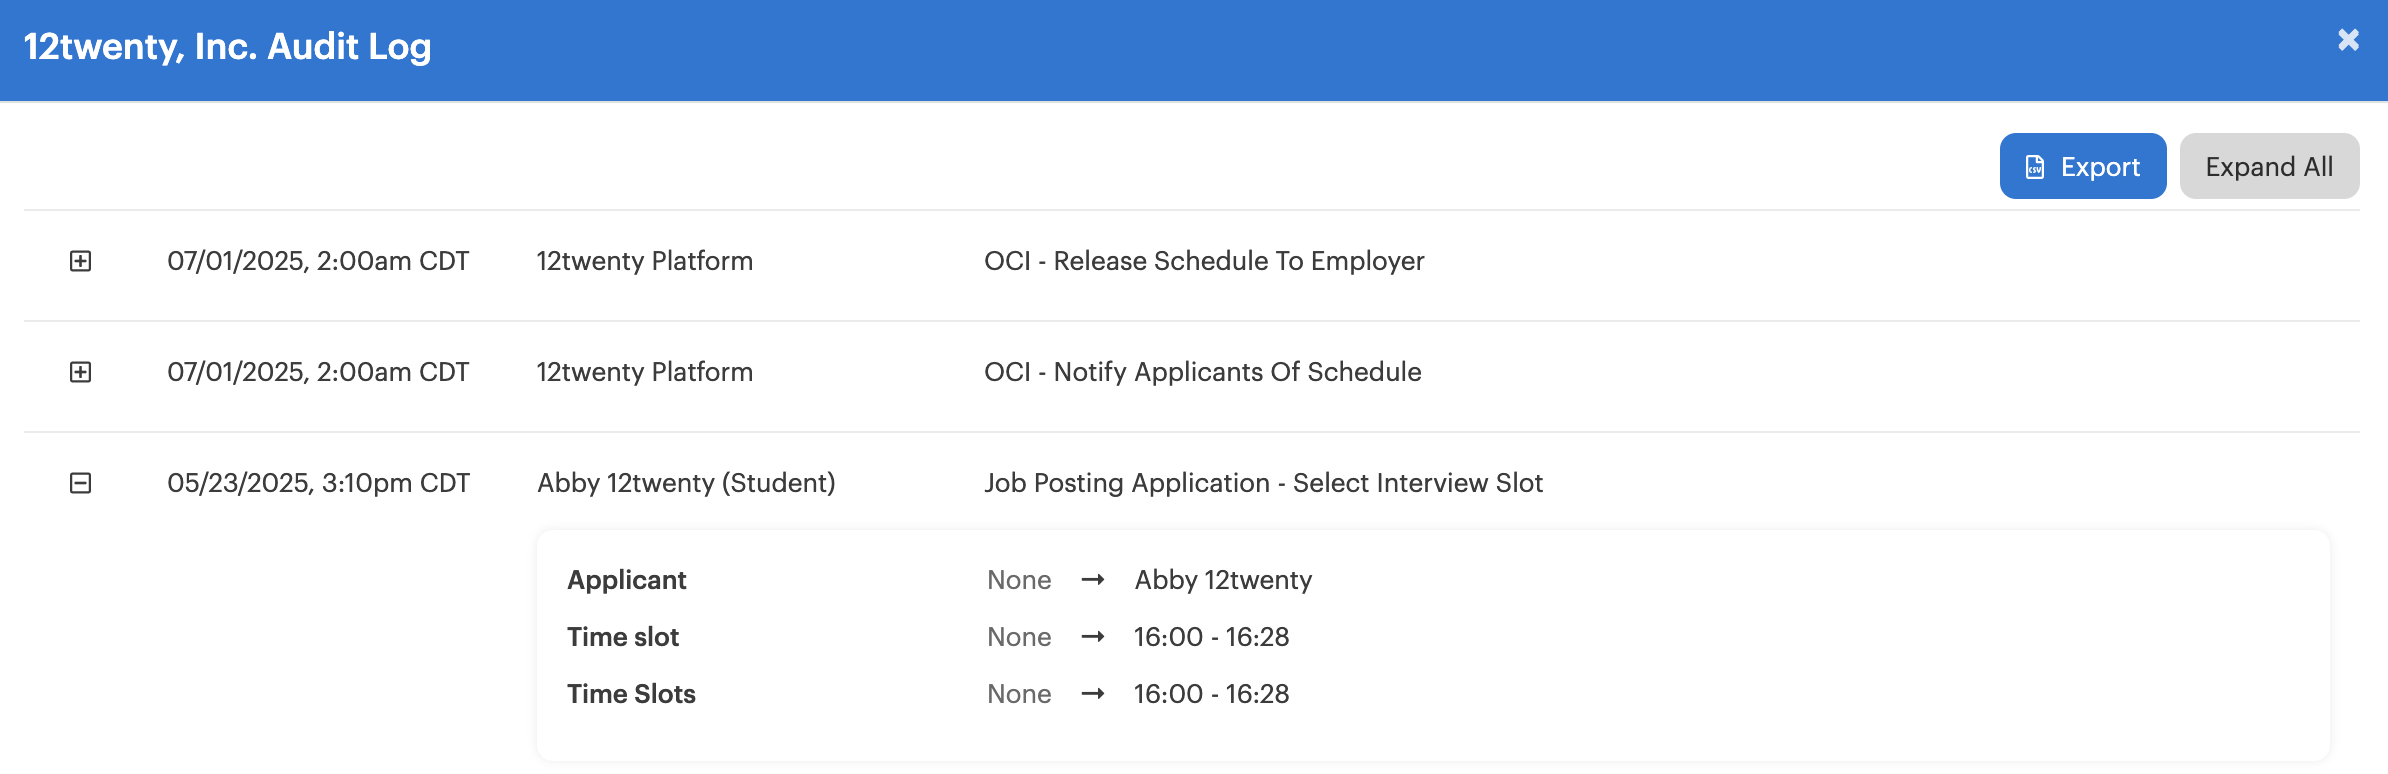Click the CSV file icon in Export
This screenshot has width=2388, height=774.
pyautogui.click(x=2034, y=167)
